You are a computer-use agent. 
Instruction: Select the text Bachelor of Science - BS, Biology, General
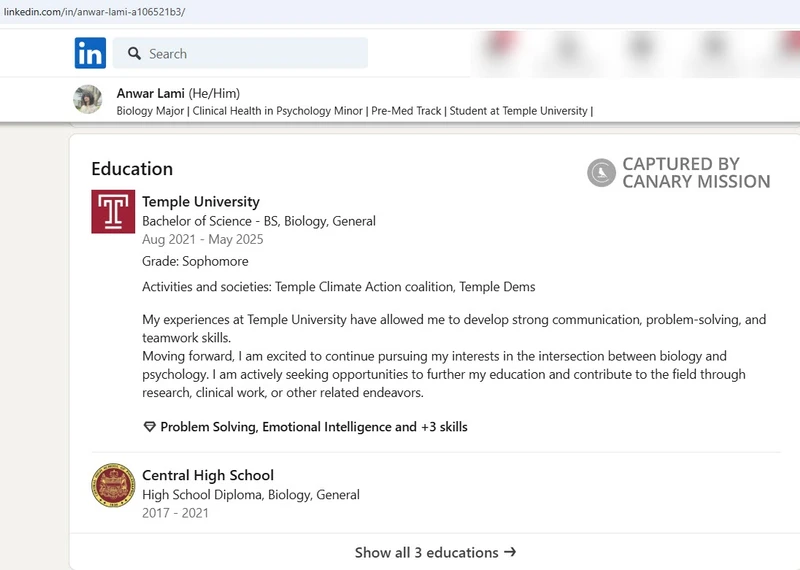[259, 221]
